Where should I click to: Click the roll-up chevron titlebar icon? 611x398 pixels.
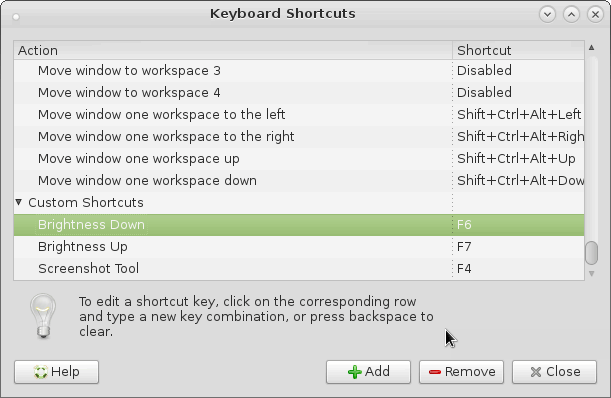[571, 14]
